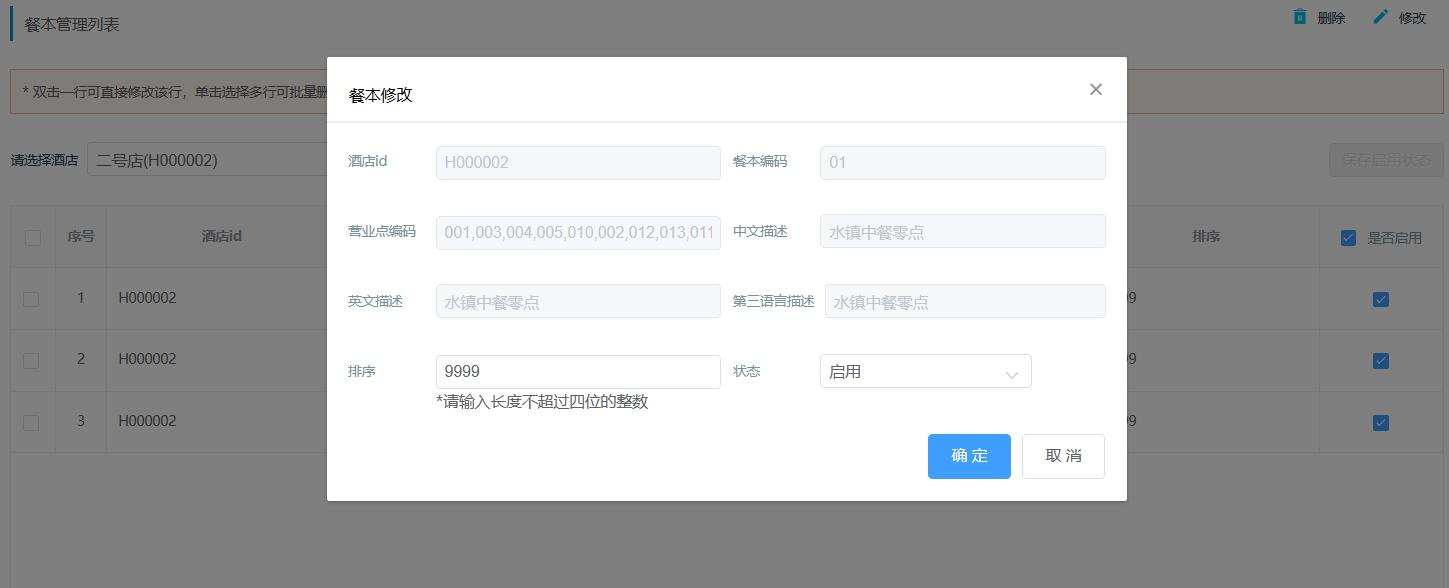Click the pencil 修改 icon
The width and height of the screenshot is (1449, 588).
[x=1381, y=17]
